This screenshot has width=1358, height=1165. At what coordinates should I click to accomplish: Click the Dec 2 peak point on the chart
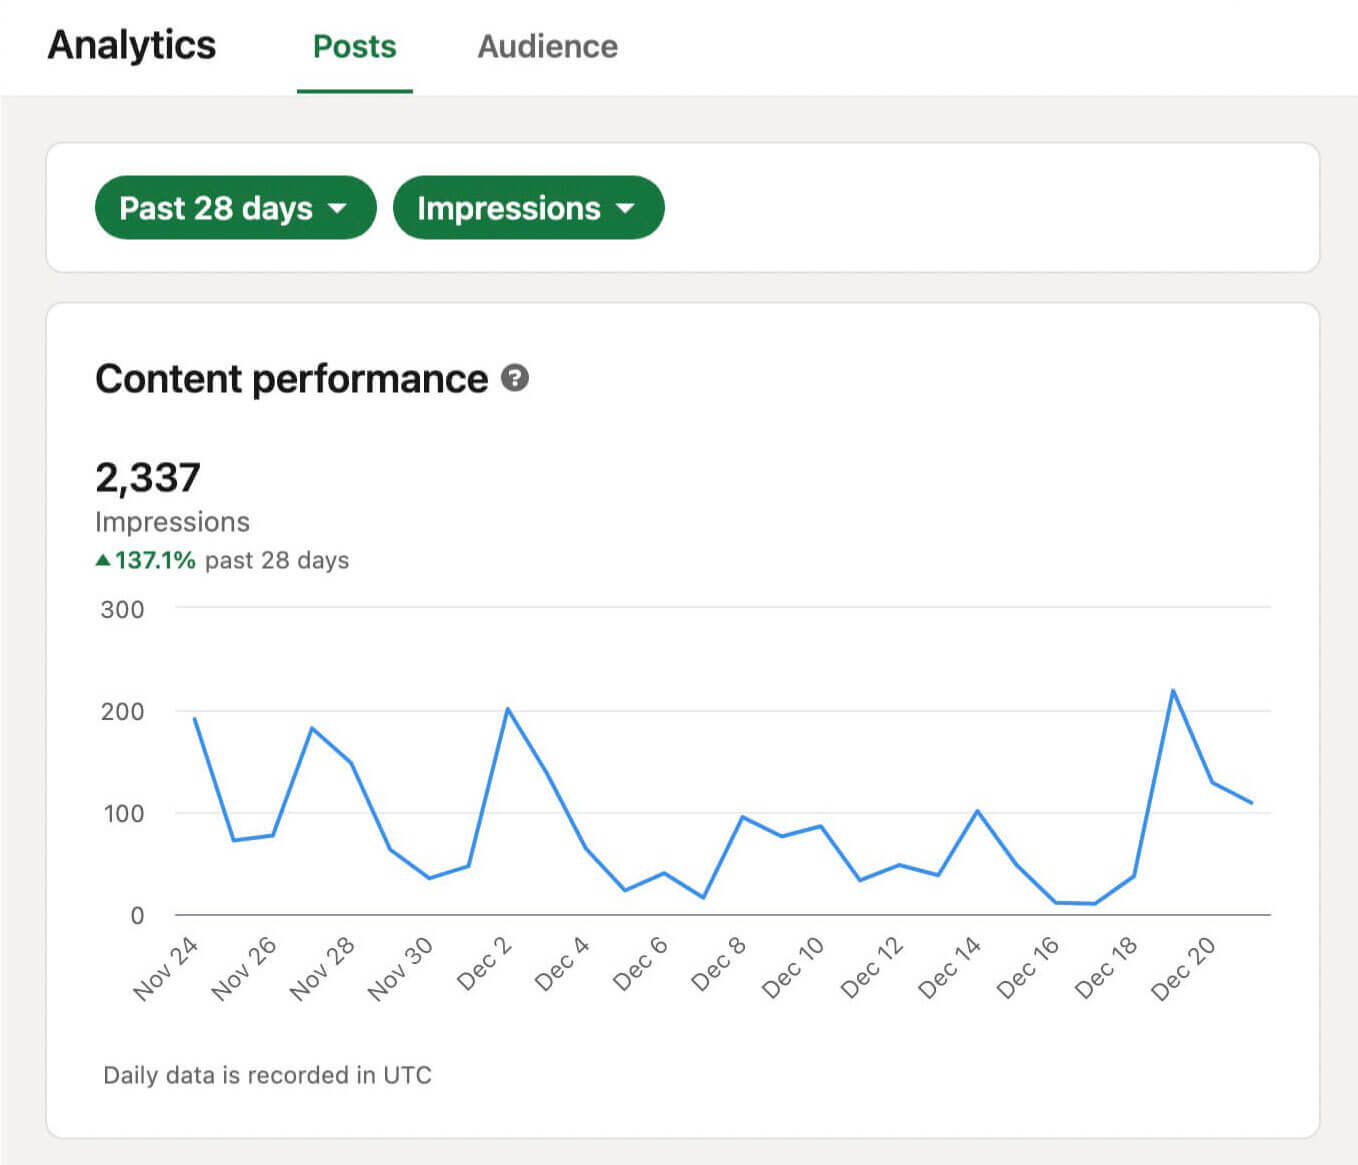click(510, 709)
